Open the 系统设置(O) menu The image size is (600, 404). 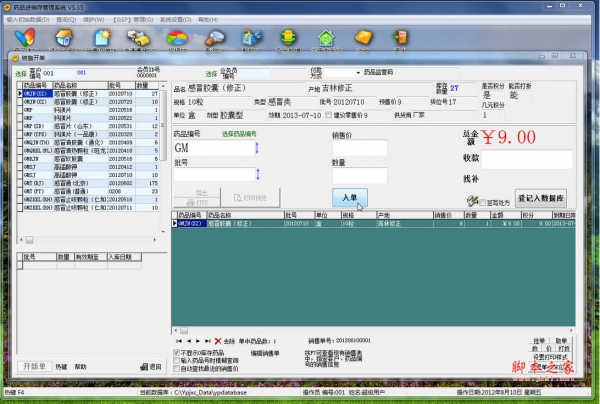tap(176, 18)
